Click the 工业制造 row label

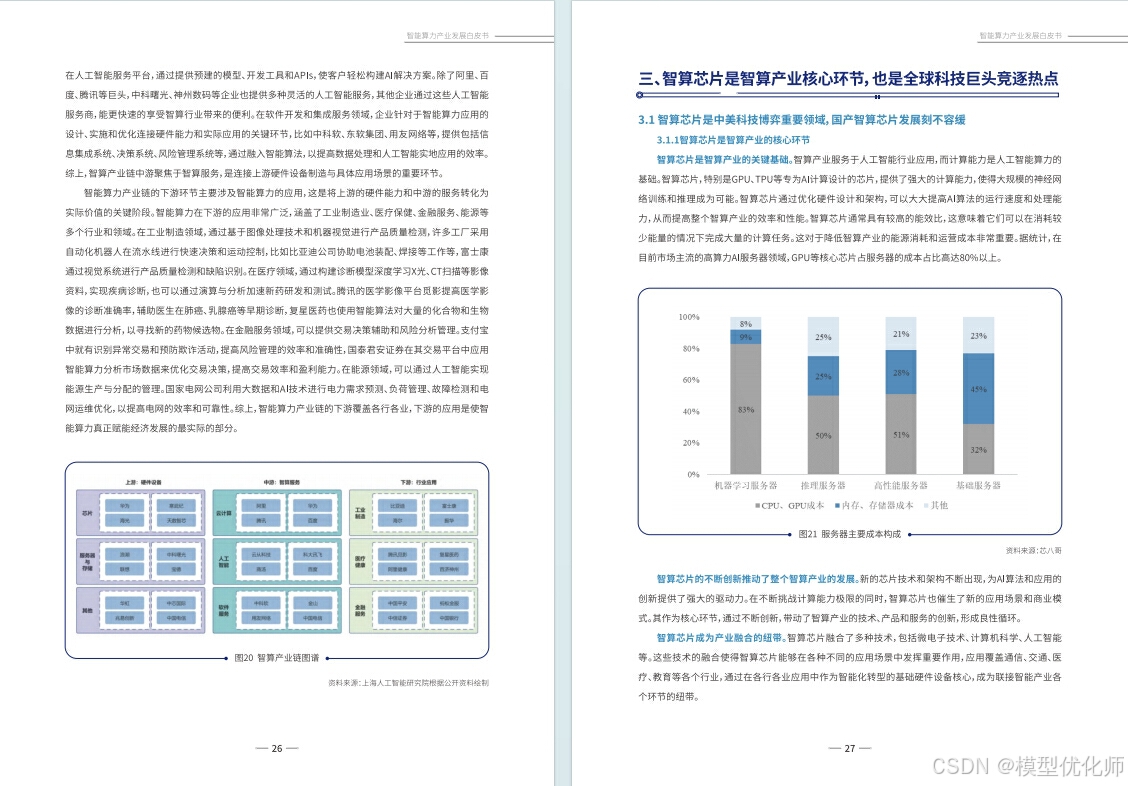(360, 513)
